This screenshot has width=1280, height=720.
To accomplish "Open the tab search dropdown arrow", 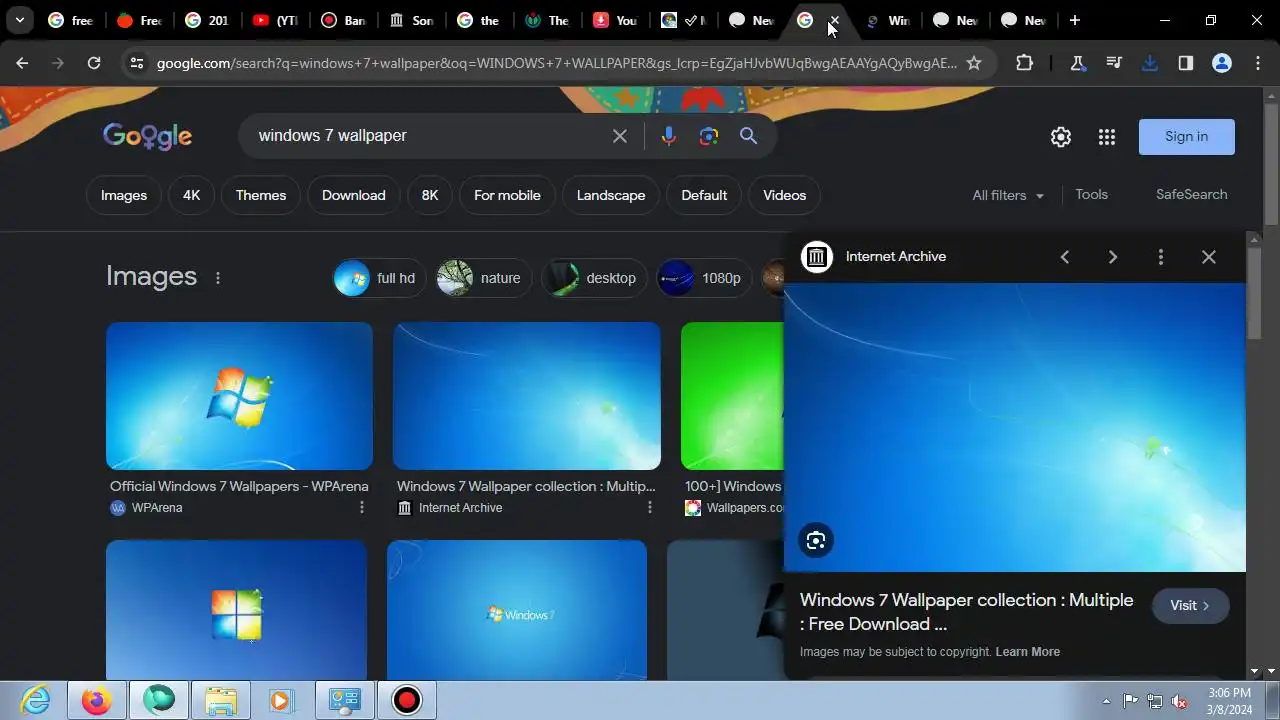I will tap(19, 20).
